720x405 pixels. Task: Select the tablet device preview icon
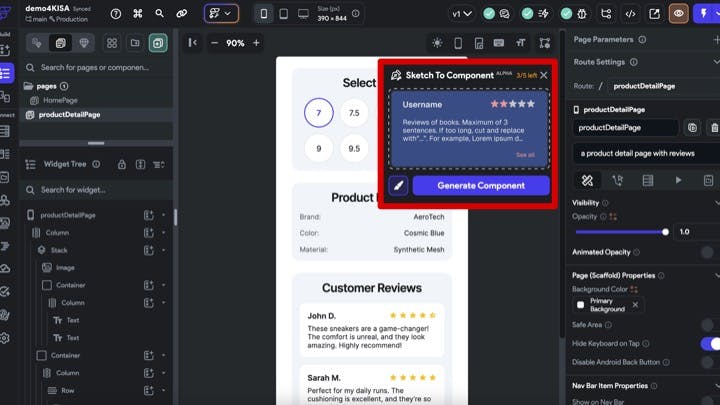pyautogui.click(x=284, y=14)
